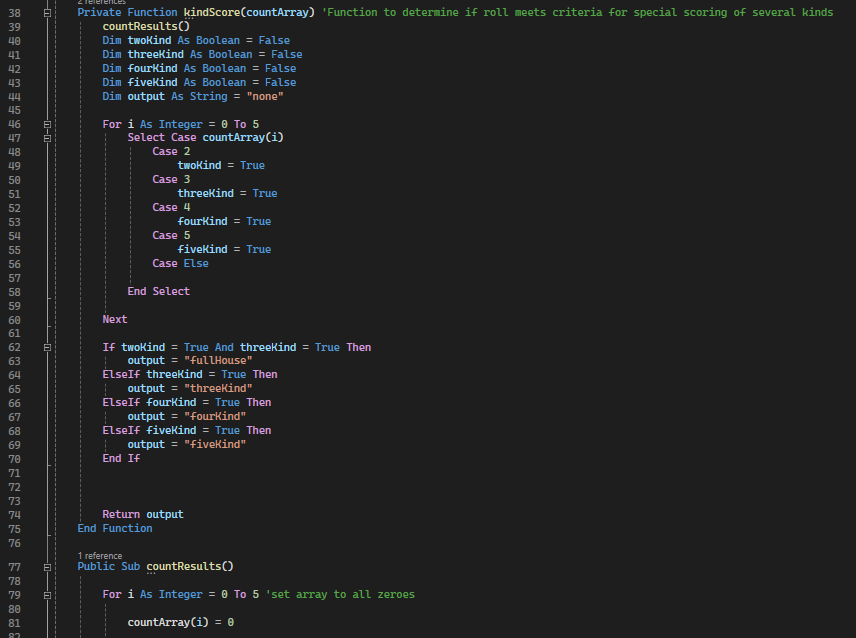This screenshot has width=856, height=638.
Task: Click line number 74 in the gutter
Action: pyautogui.click(x=15, y=515)
